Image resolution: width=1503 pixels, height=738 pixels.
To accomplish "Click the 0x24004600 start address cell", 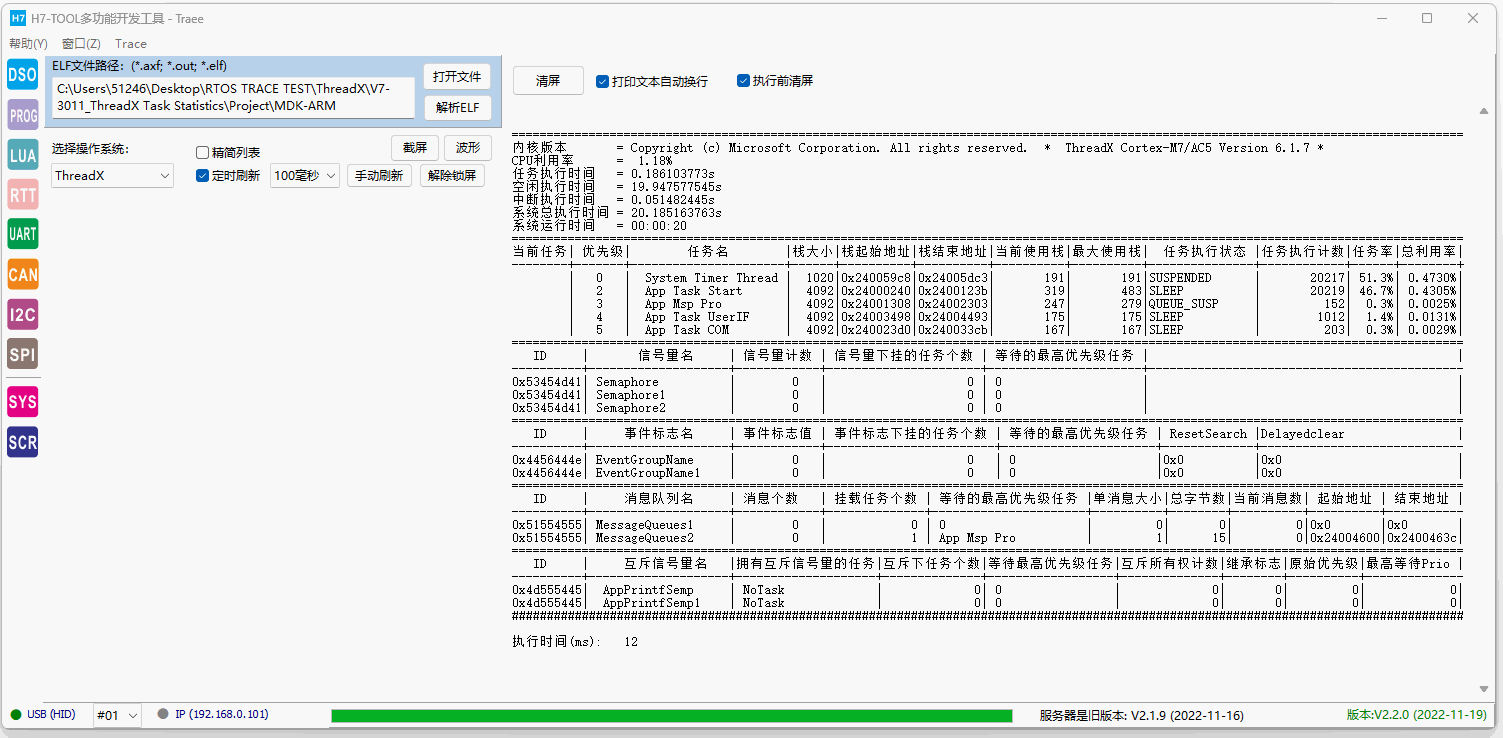I will click(x=1345, y=538).
